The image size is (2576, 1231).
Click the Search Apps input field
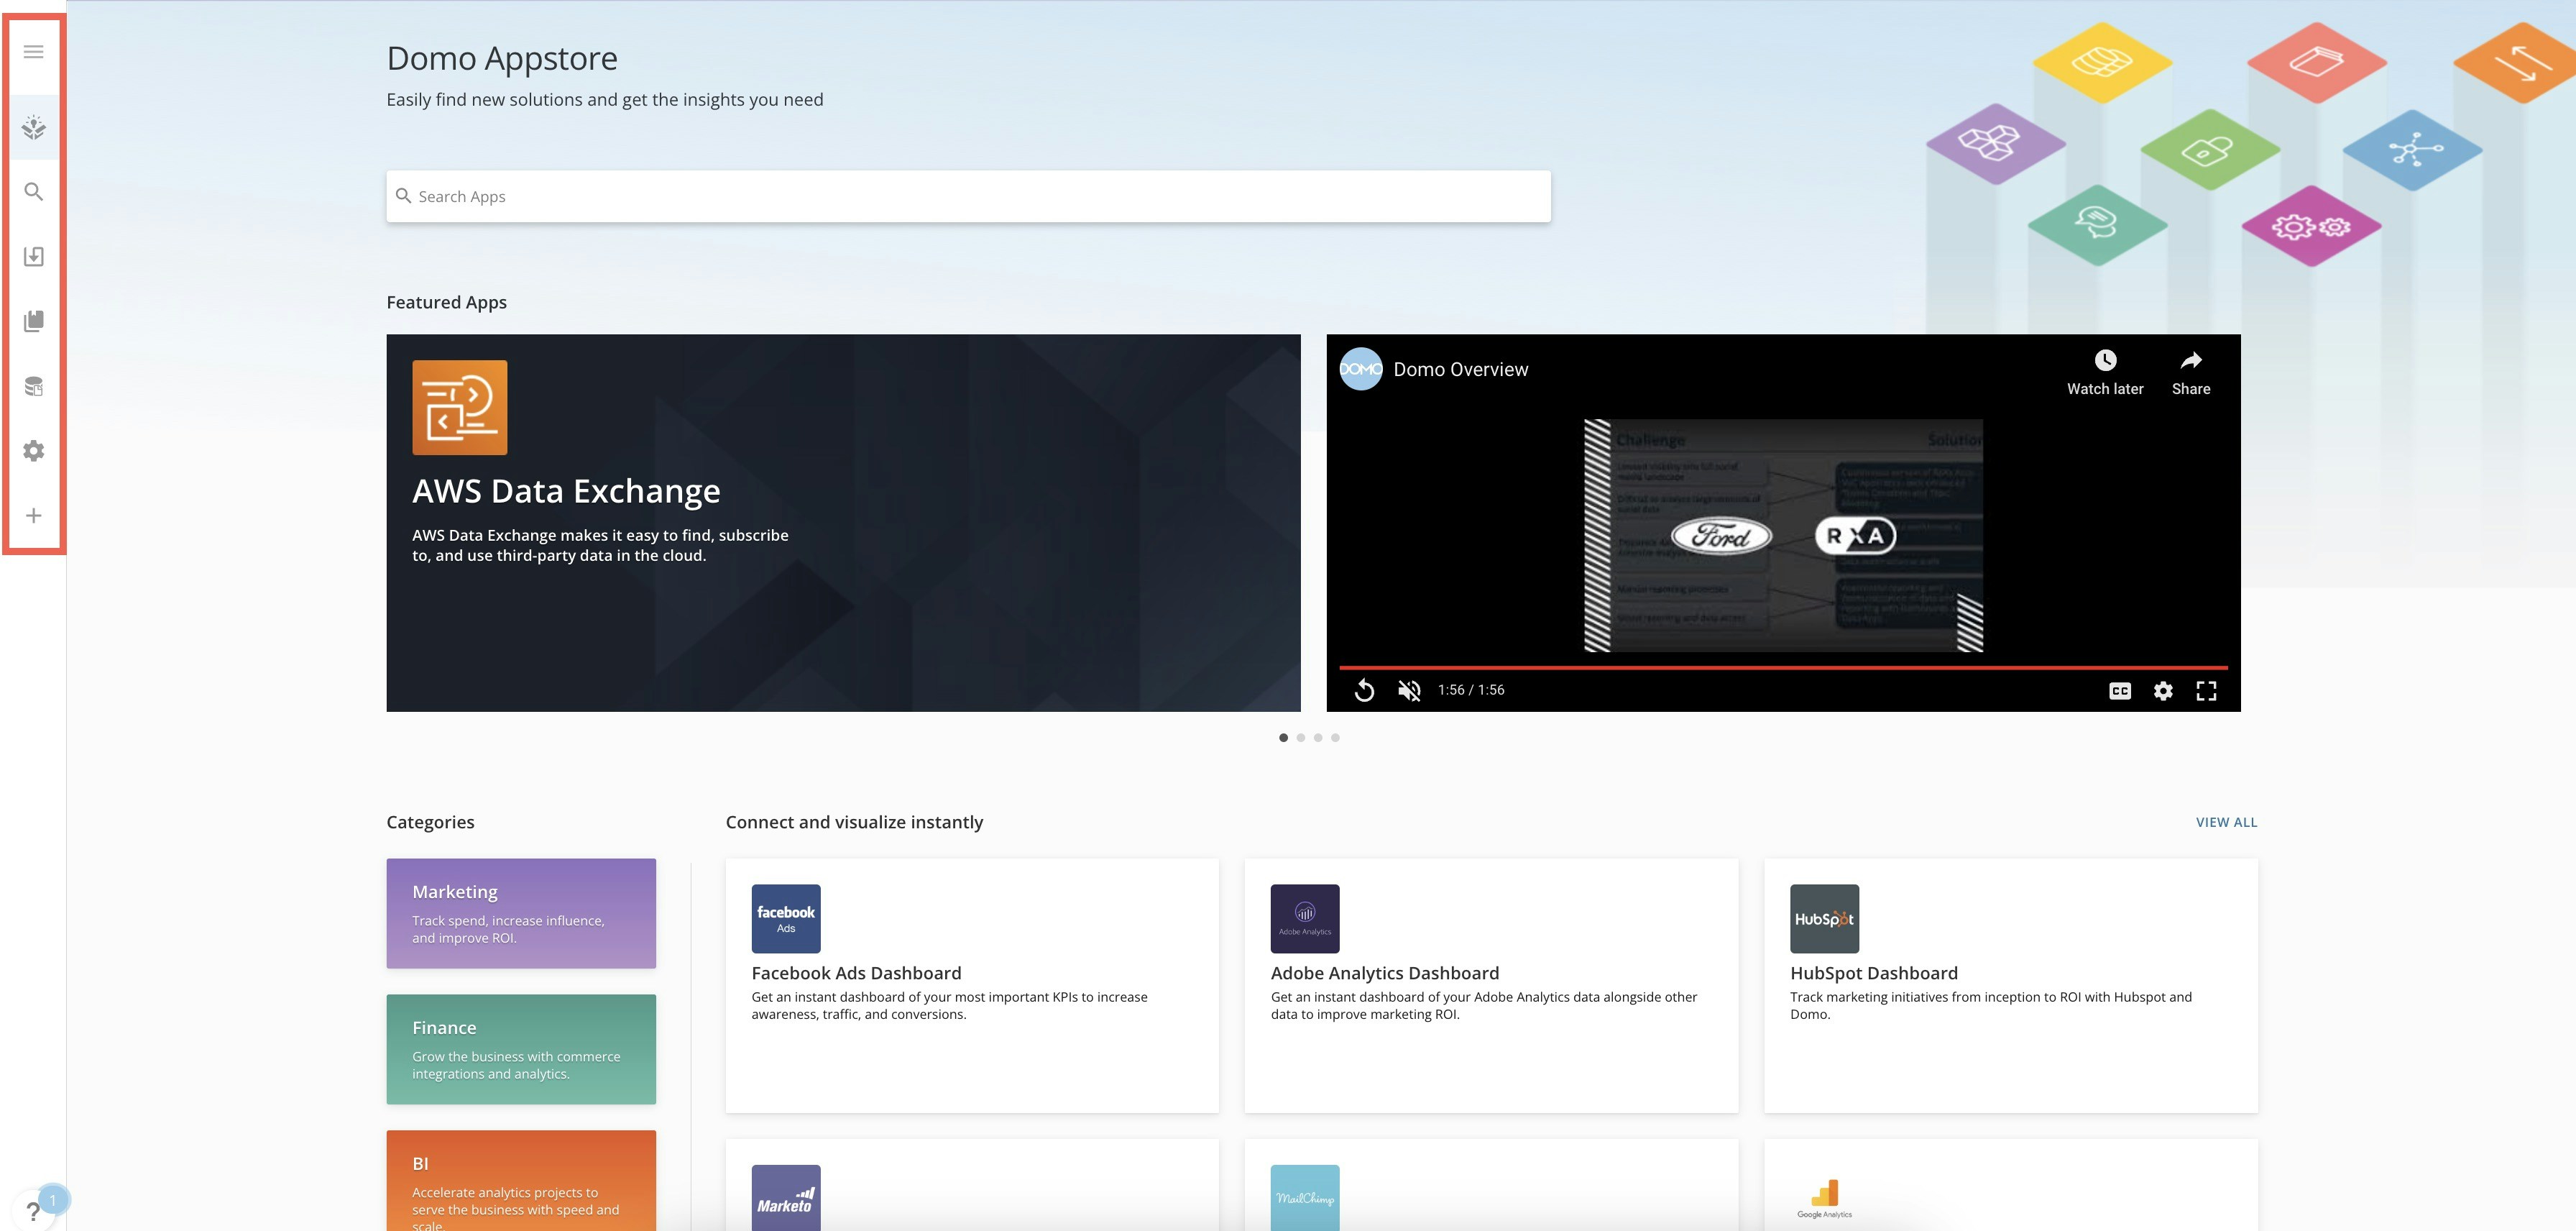point(968,196)
